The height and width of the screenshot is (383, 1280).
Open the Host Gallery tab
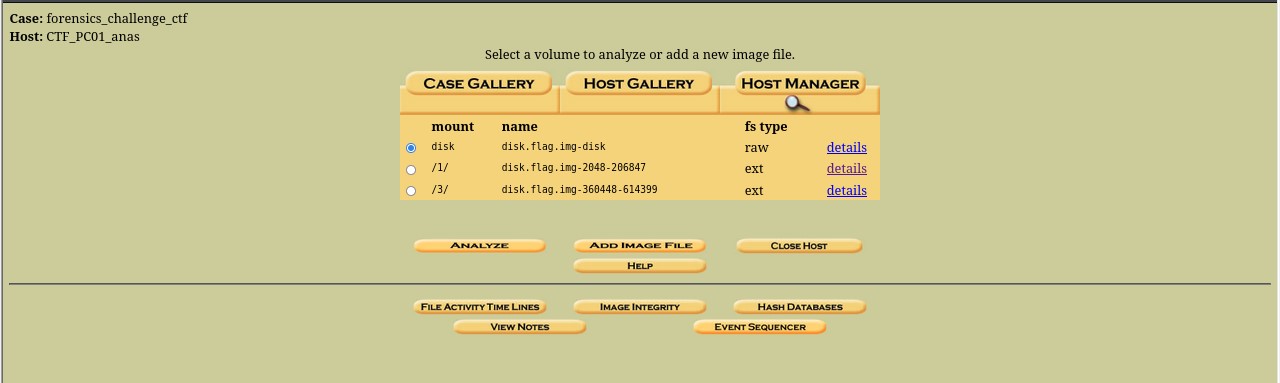point(639,84)
